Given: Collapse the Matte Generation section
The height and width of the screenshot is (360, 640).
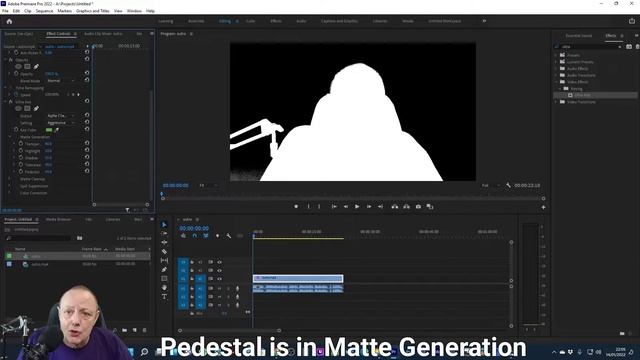Looking at the screenshot, I should pos(10,137).
